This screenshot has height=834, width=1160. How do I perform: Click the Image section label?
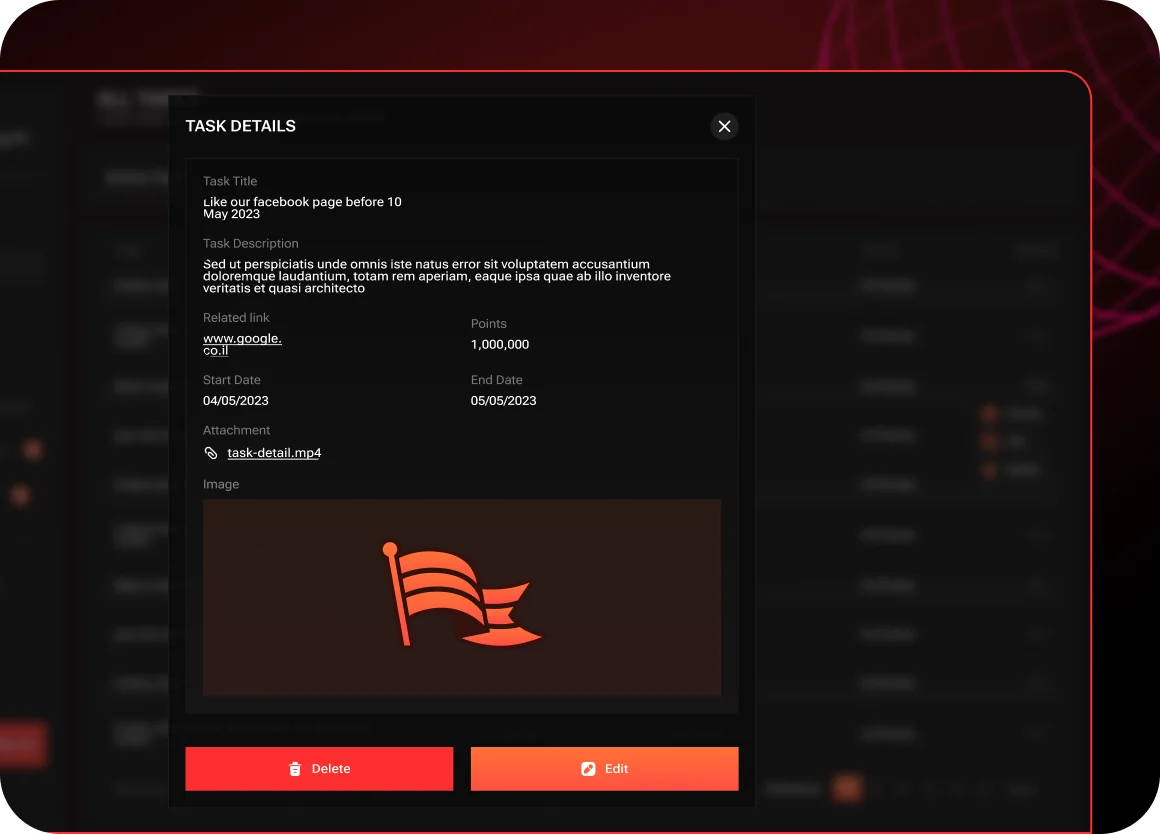click(x=221, y=484)
